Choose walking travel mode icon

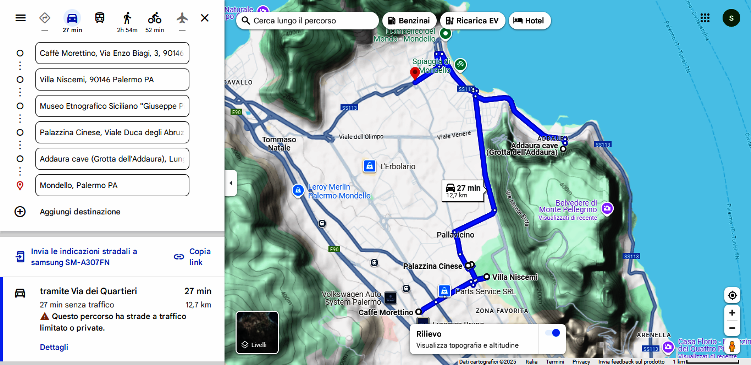[x=127, y=18]
